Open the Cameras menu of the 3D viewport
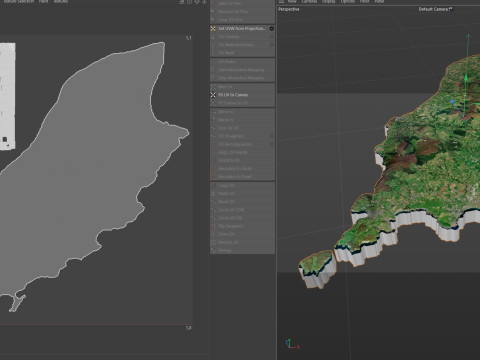Image resolution: width=480 pixels, height=360 pixels. coord(309,2)
